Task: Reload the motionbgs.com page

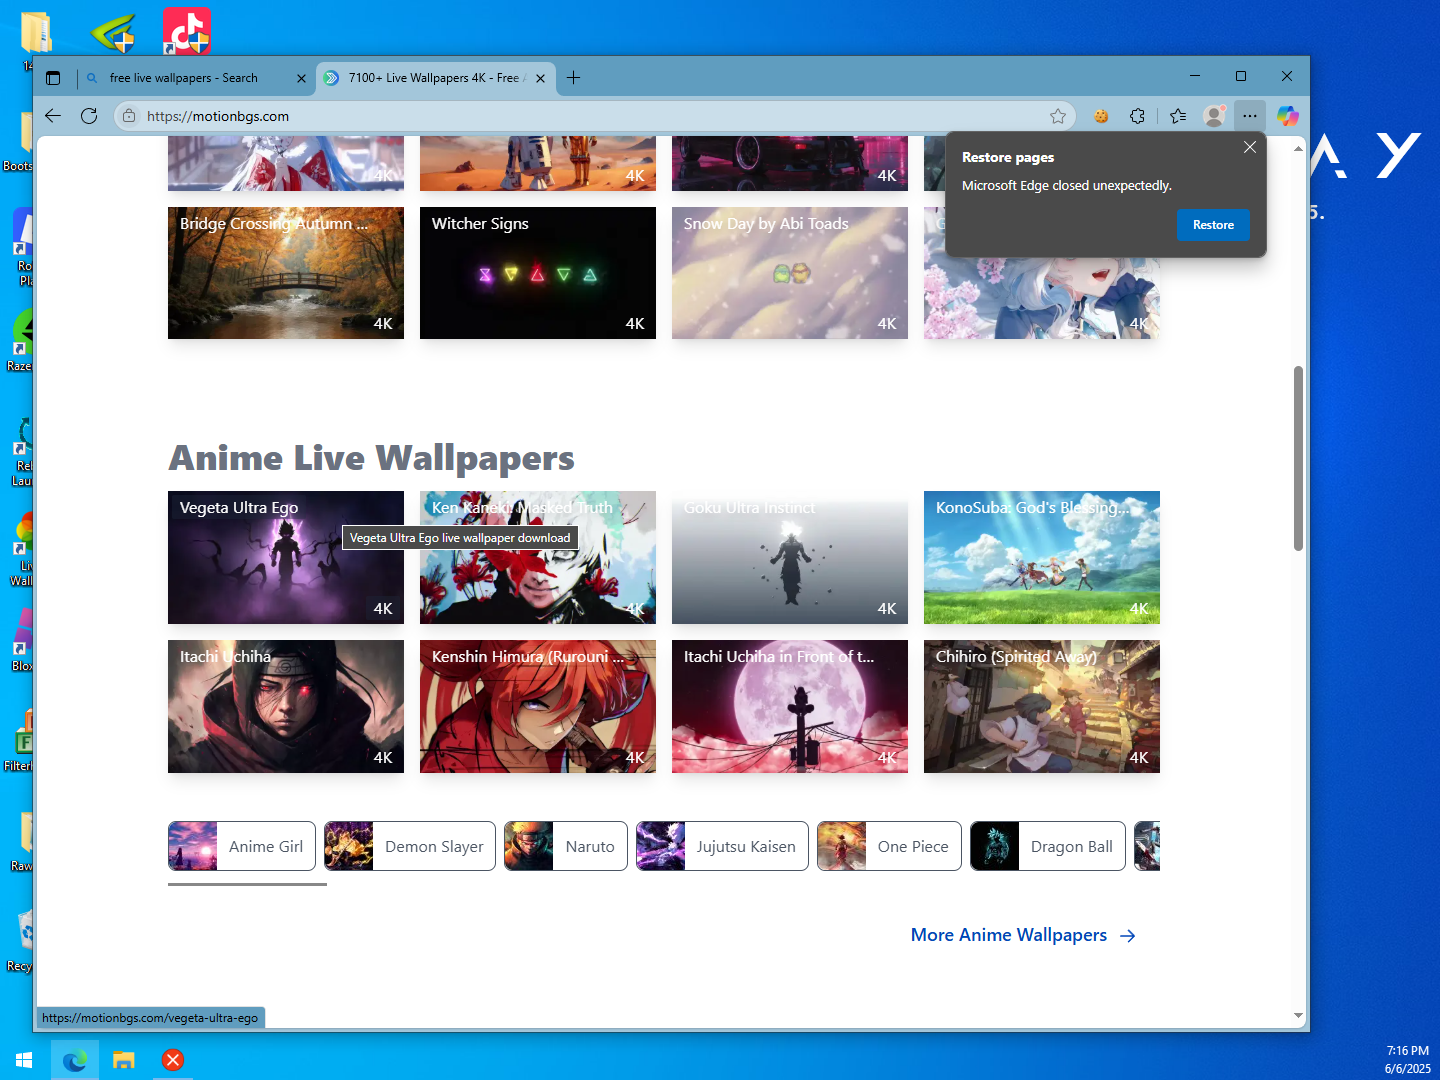Action: (89, 116)
